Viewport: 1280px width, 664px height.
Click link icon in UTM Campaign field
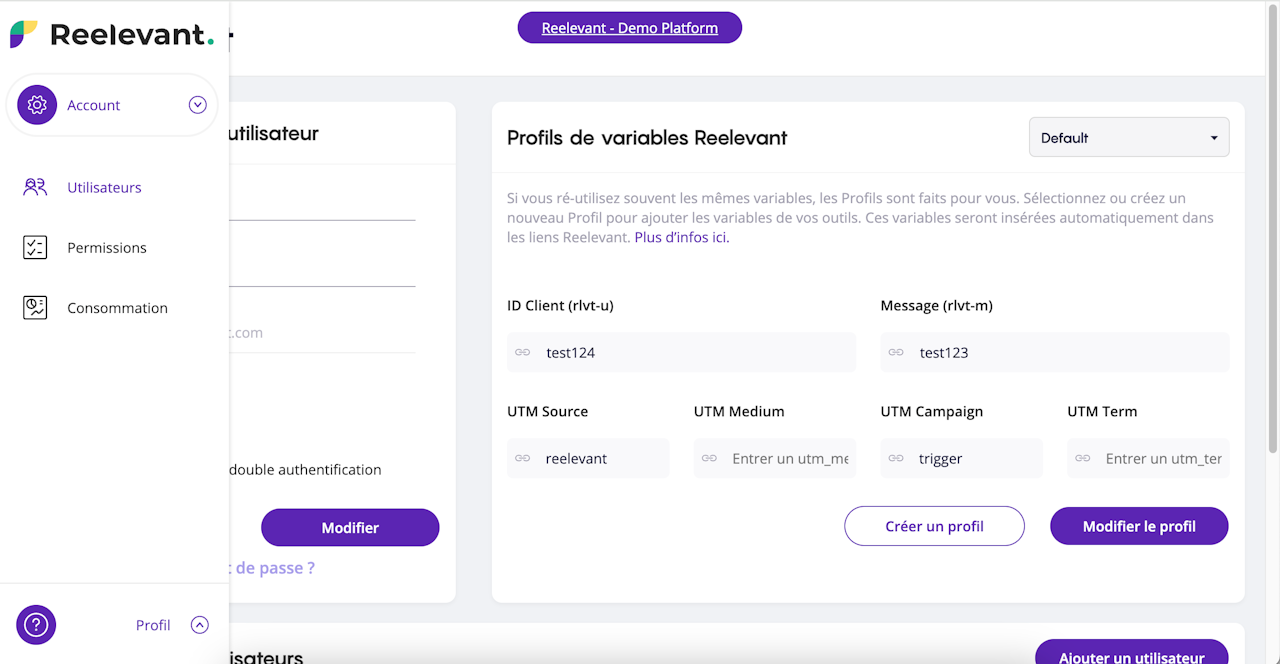click(896, 458)
